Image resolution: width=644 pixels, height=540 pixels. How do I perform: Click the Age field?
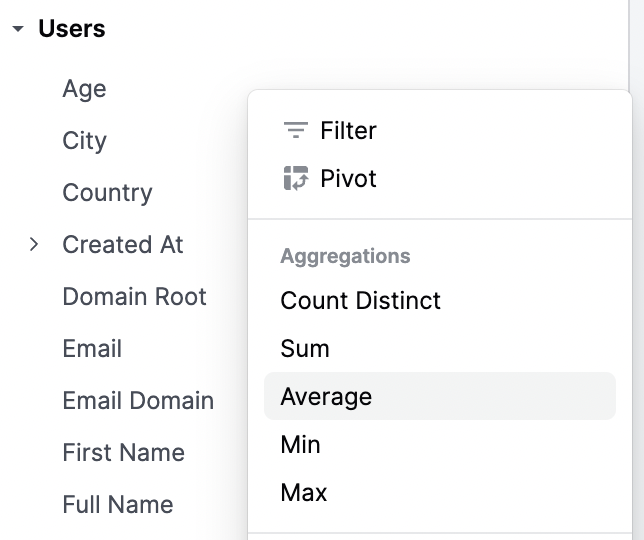click(x=84, y=89)
